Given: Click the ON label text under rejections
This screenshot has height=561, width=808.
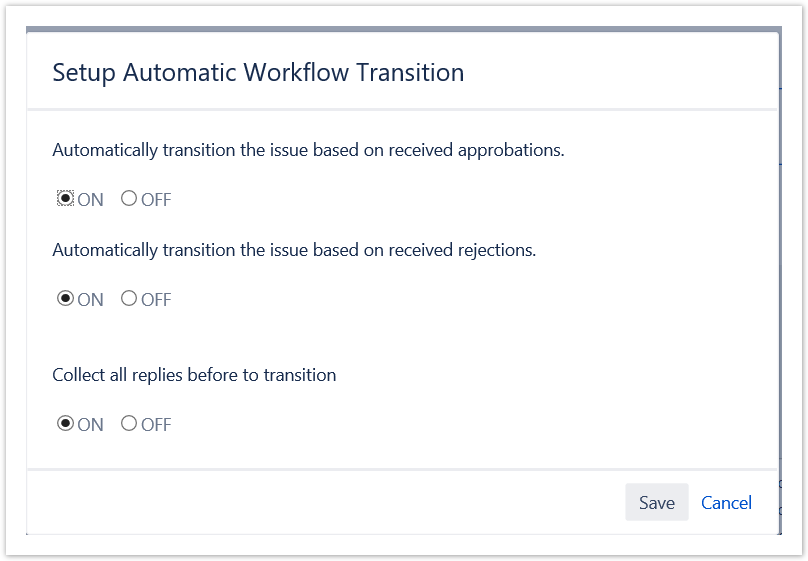Looking at the screenshot, I should pyautogui.click(x=91, y=300).
